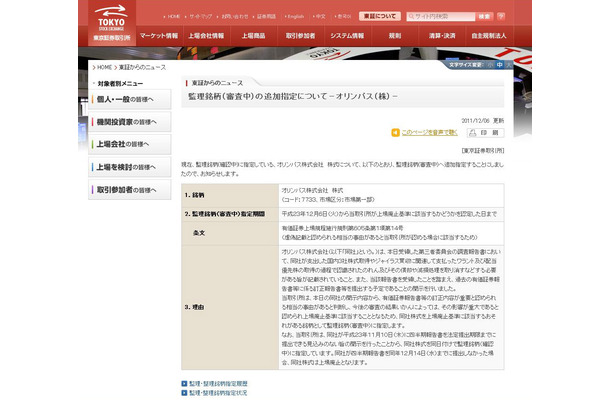The width and height of the screenshot is (610, 400).
Task: Switch site language to English
Action: point(296,16)
